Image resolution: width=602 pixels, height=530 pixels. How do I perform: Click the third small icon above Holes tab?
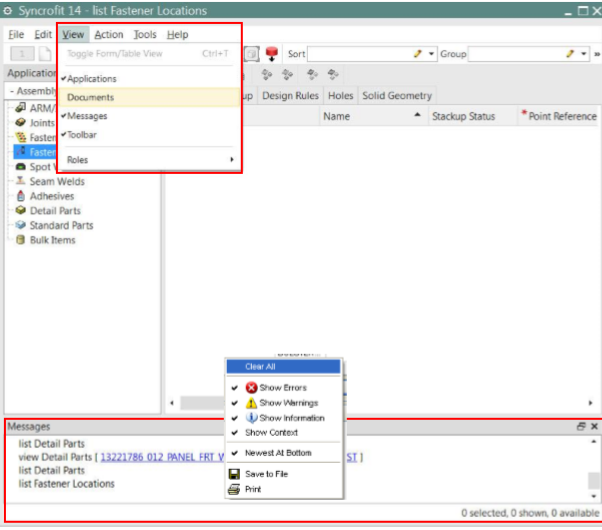313,74
